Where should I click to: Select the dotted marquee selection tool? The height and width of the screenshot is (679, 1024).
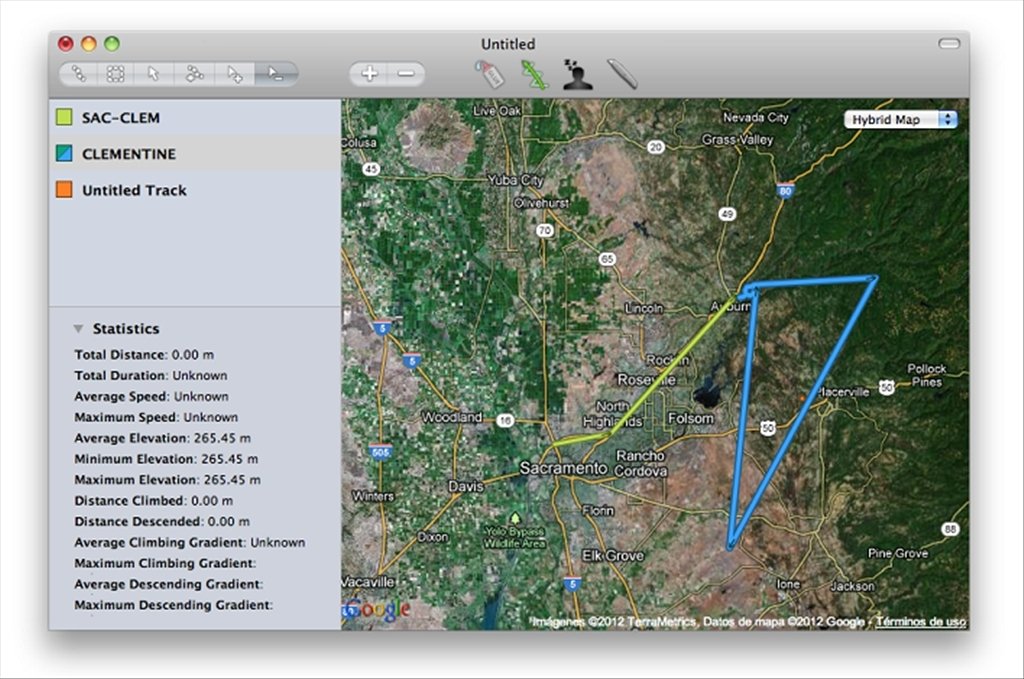(x=116, y=74)
